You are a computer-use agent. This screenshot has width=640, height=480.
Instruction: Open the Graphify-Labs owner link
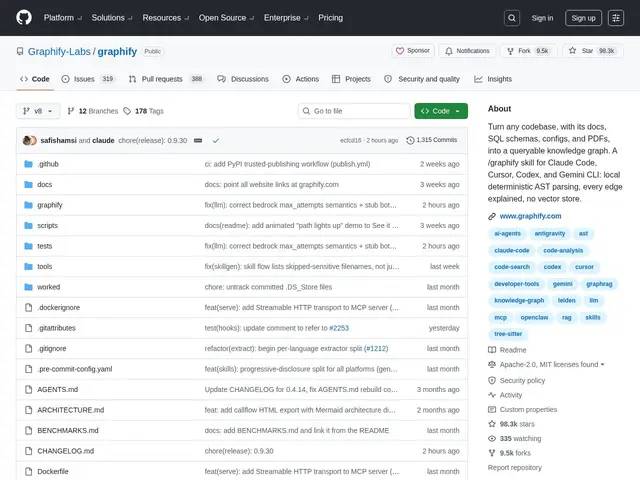pos(59,51)
